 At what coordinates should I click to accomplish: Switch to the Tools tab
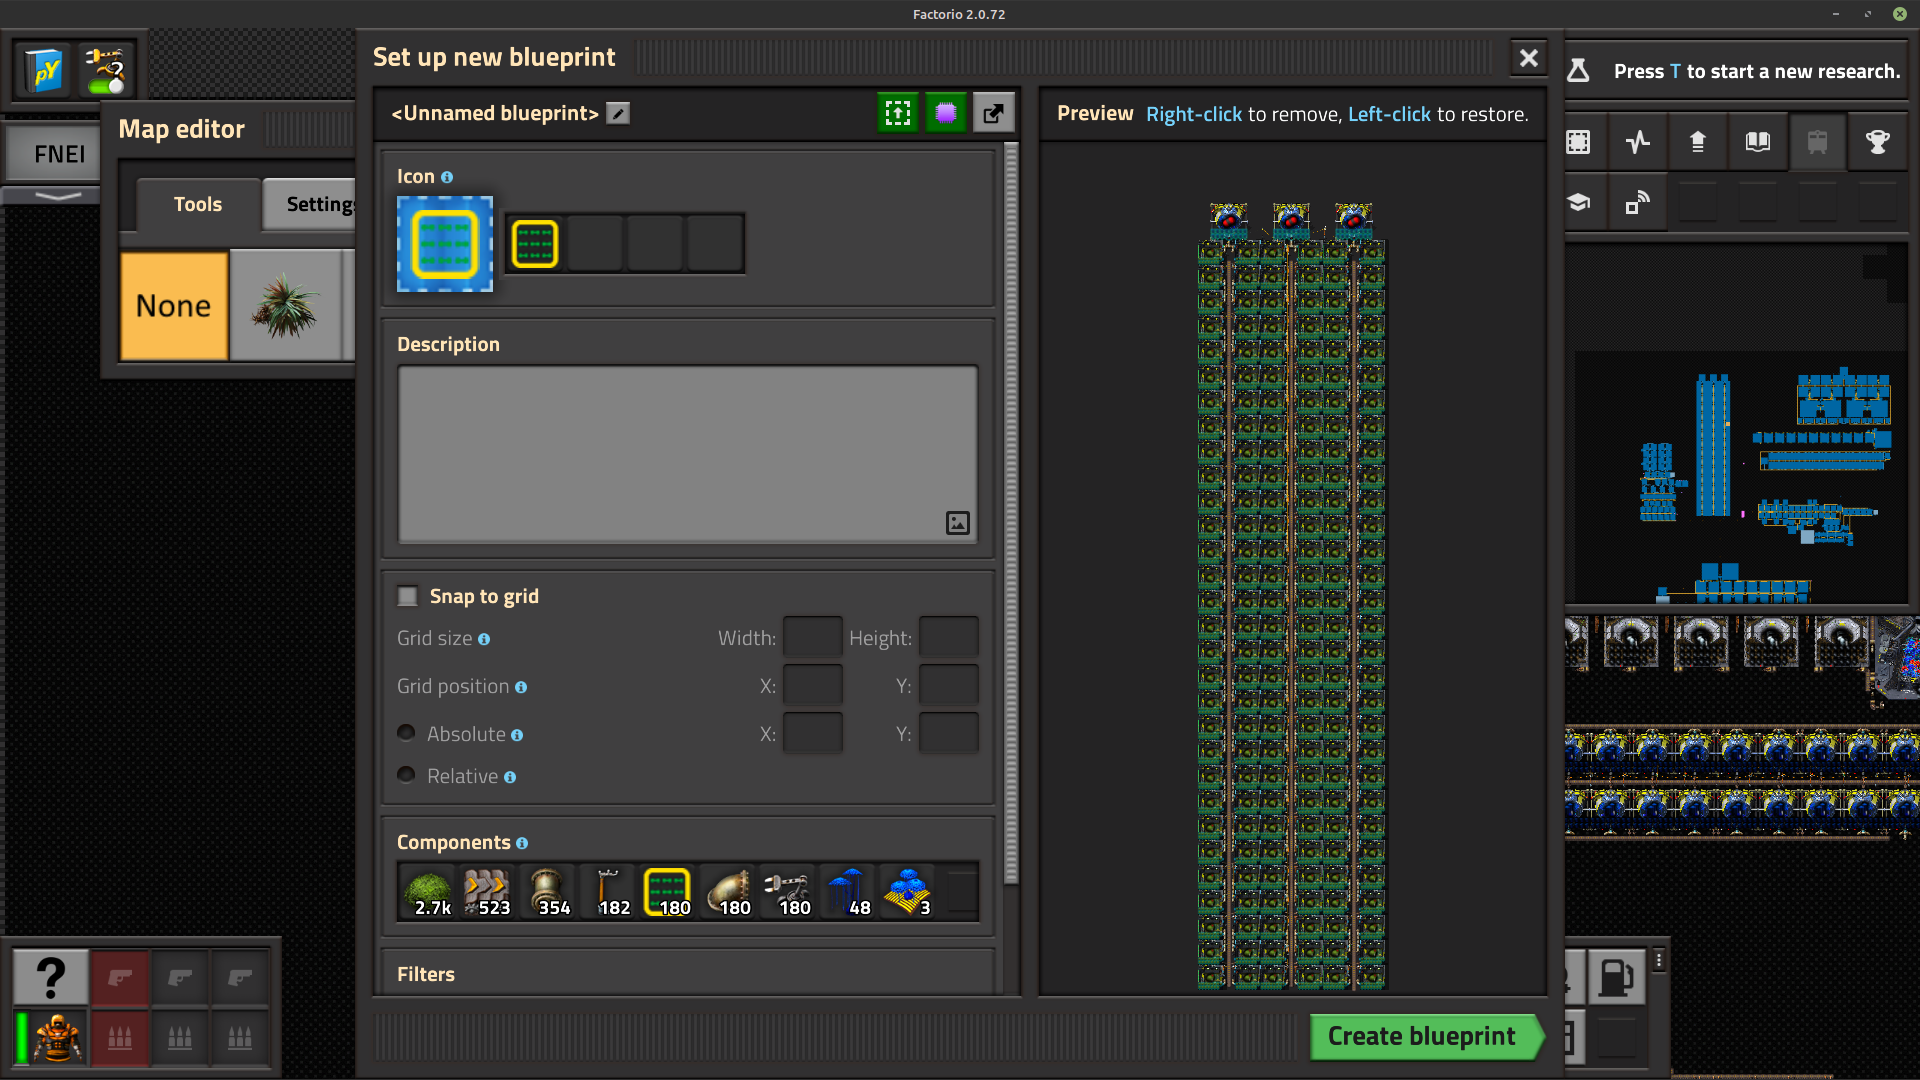click(197, 204)
